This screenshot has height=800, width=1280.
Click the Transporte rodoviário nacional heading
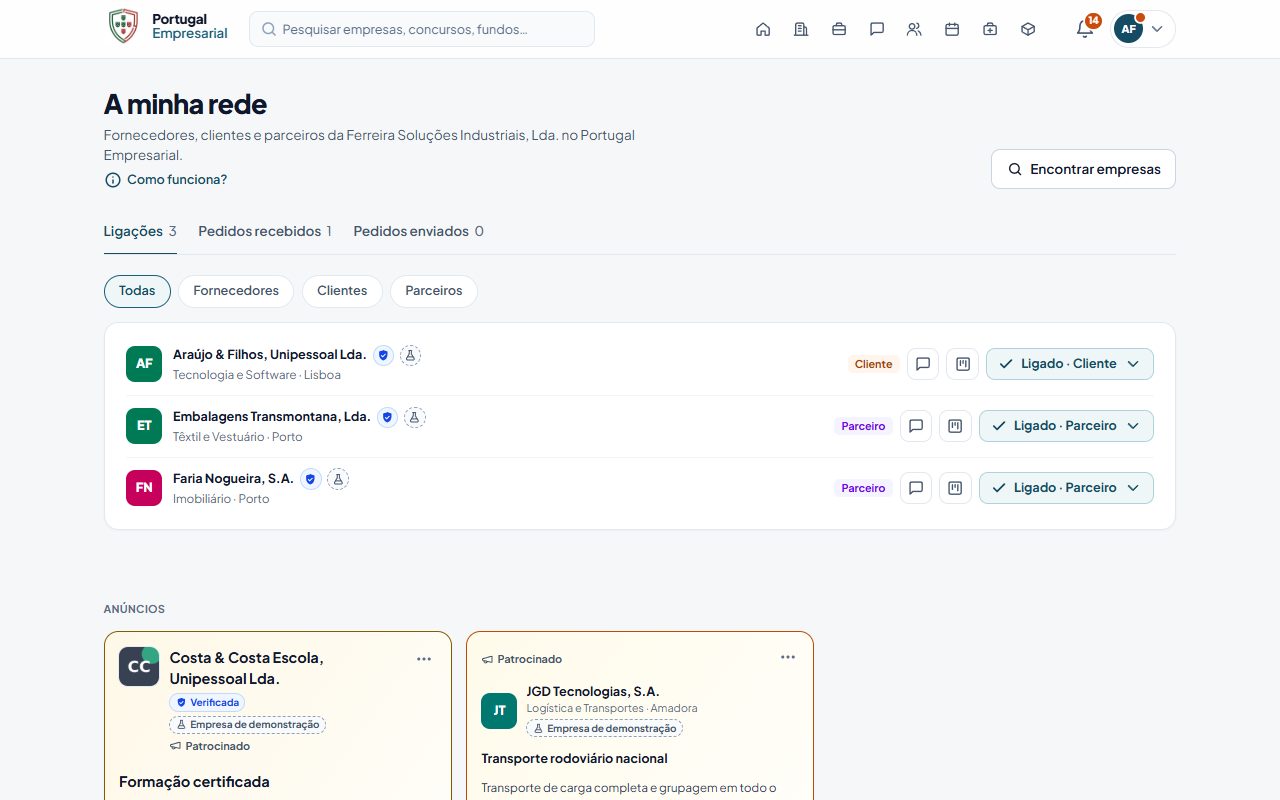(574, 759)
